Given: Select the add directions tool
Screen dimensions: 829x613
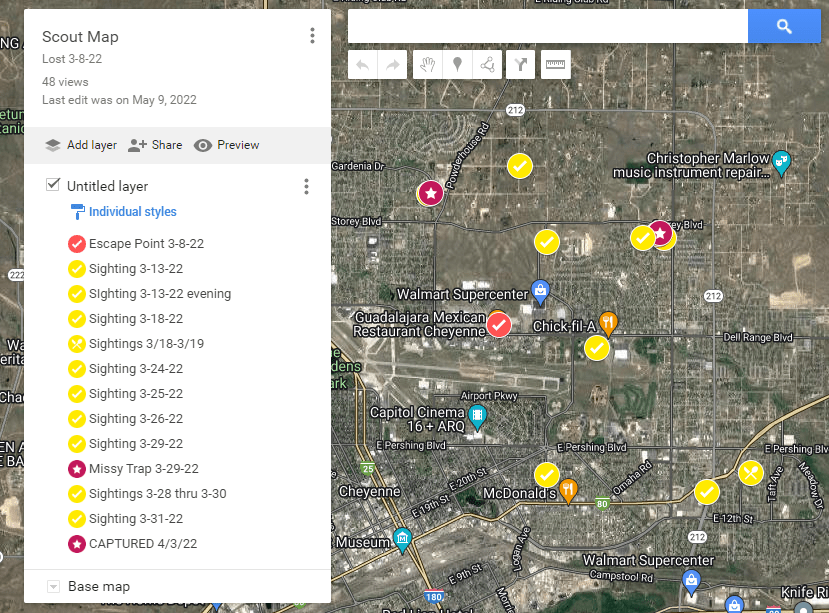Looking at the screenshot, I should point(521,65).
